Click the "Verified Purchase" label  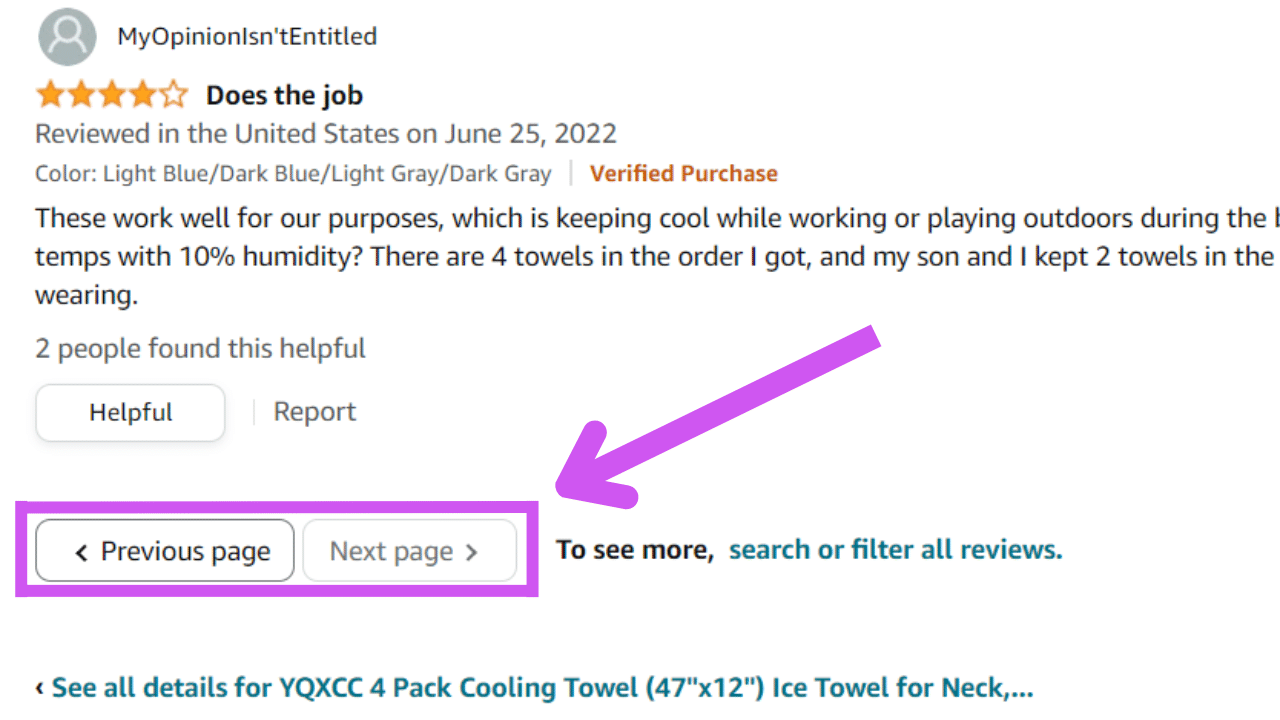coord(683,174)
